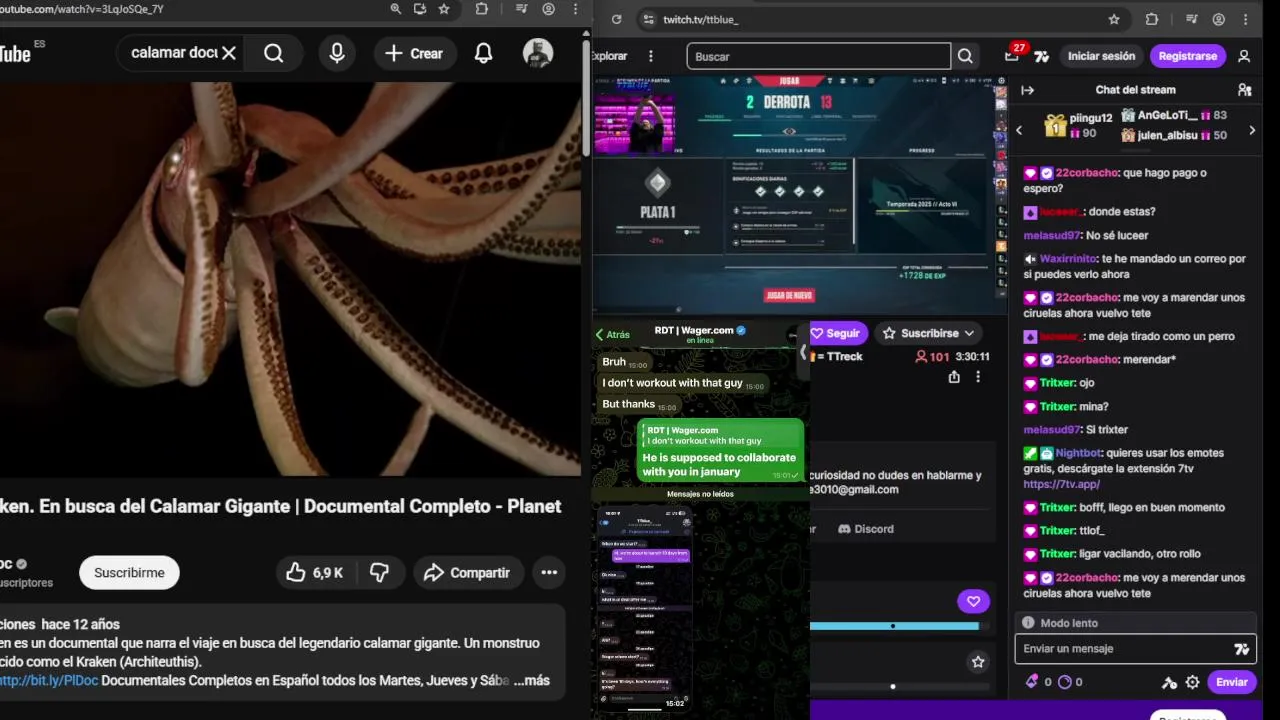Open Chrome profile icon in YouTube window
This screenshot has height=720, width=1280.
(548, 9)
